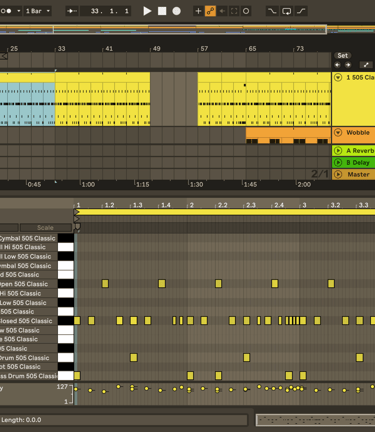Unfold the Wobble track

tap(338, 132)
